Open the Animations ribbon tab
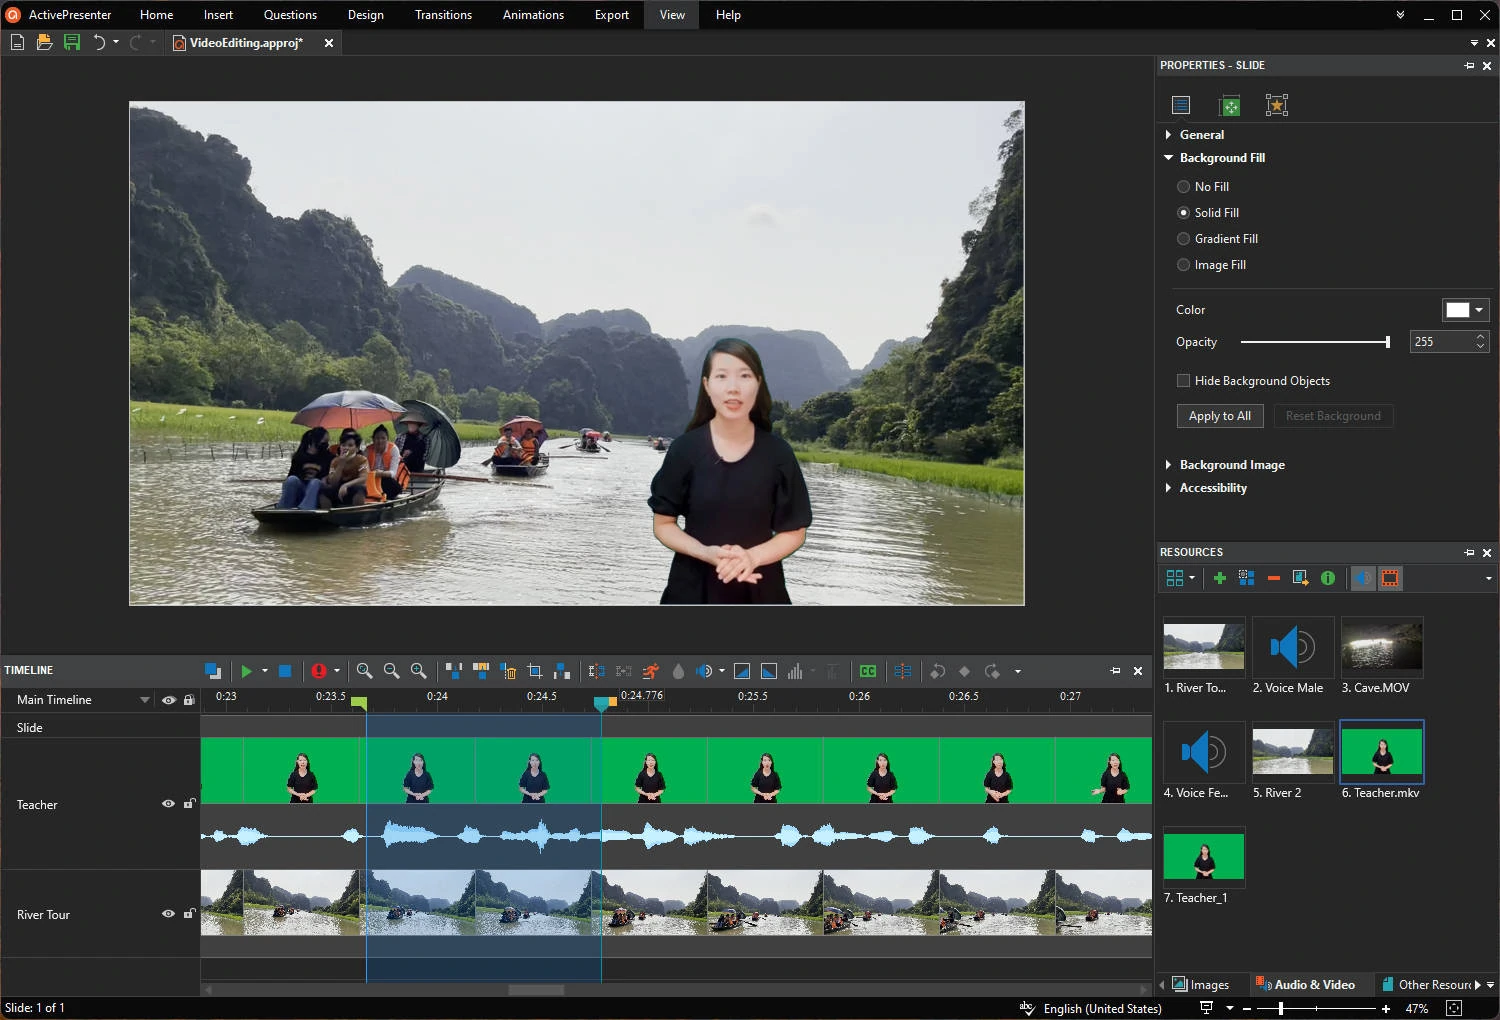 [533, 15]
